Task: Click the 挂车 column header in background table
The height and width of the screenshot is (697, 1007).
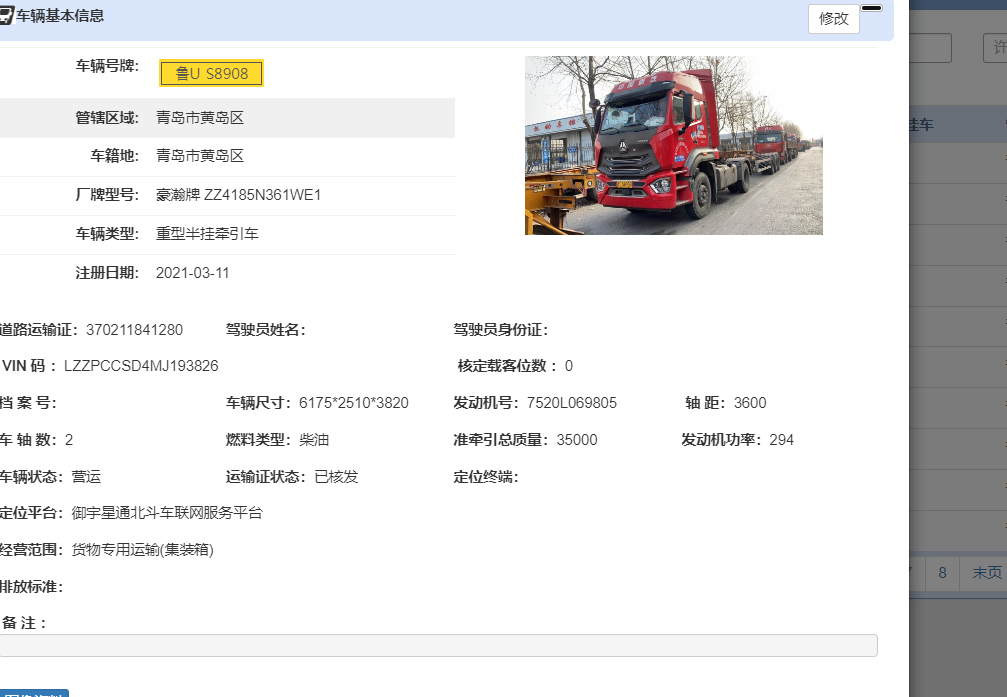Action: 920,125
